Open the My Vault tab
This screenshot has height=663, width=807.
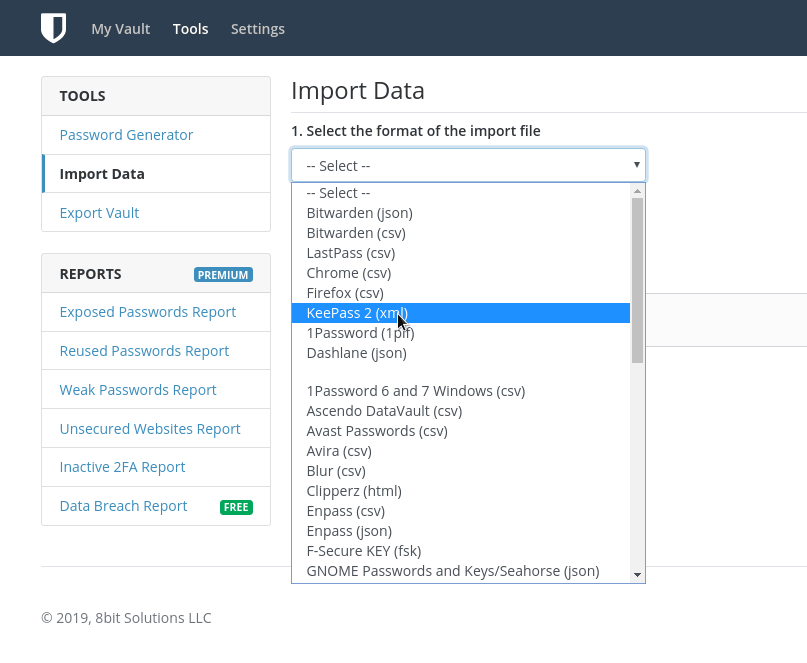pyautogui.click(x=120, y=29)
